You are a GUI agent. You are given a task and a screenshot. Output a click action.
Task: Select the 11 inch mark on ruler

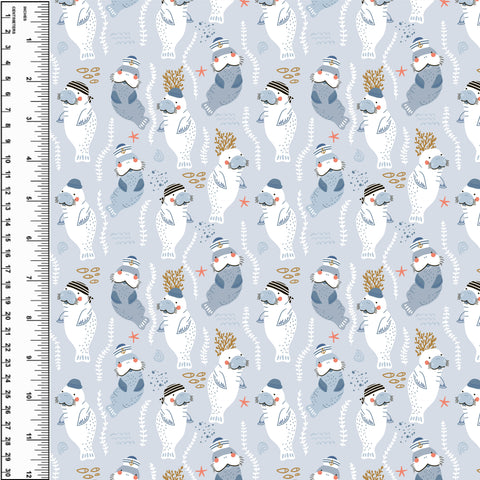coord(29,436)
